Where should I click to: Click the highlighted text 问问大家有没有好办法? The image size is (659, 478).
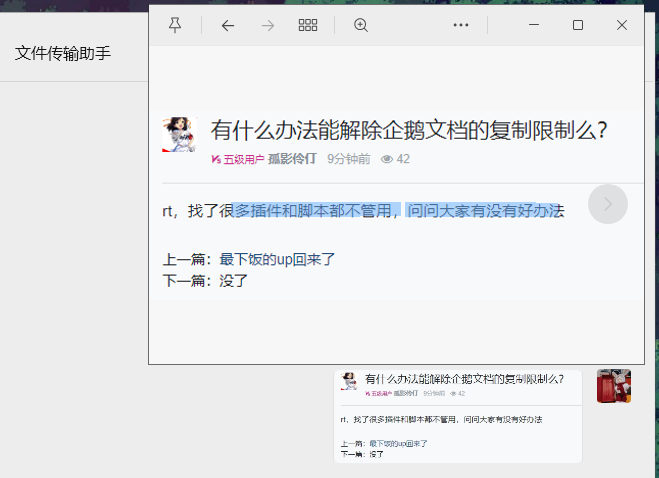(486, 211)
